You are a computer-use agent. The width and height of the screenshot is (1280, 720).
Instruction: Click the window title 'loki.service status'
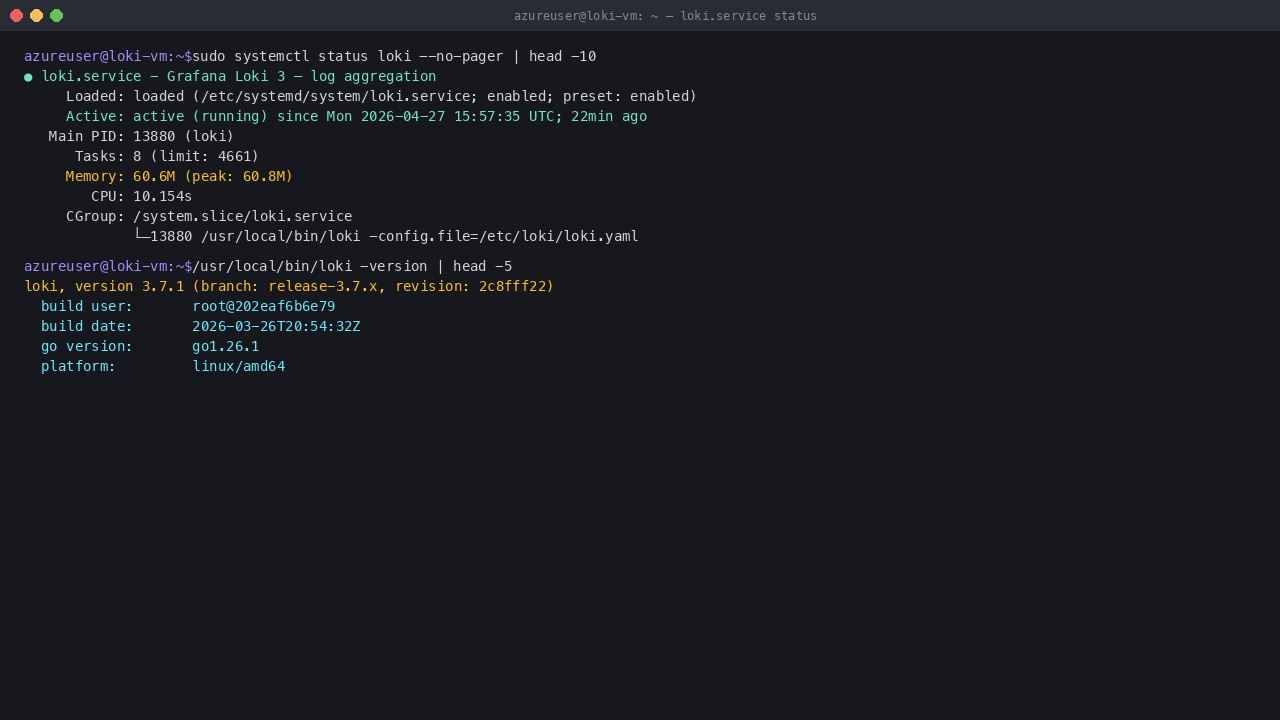tap(748, 16)
